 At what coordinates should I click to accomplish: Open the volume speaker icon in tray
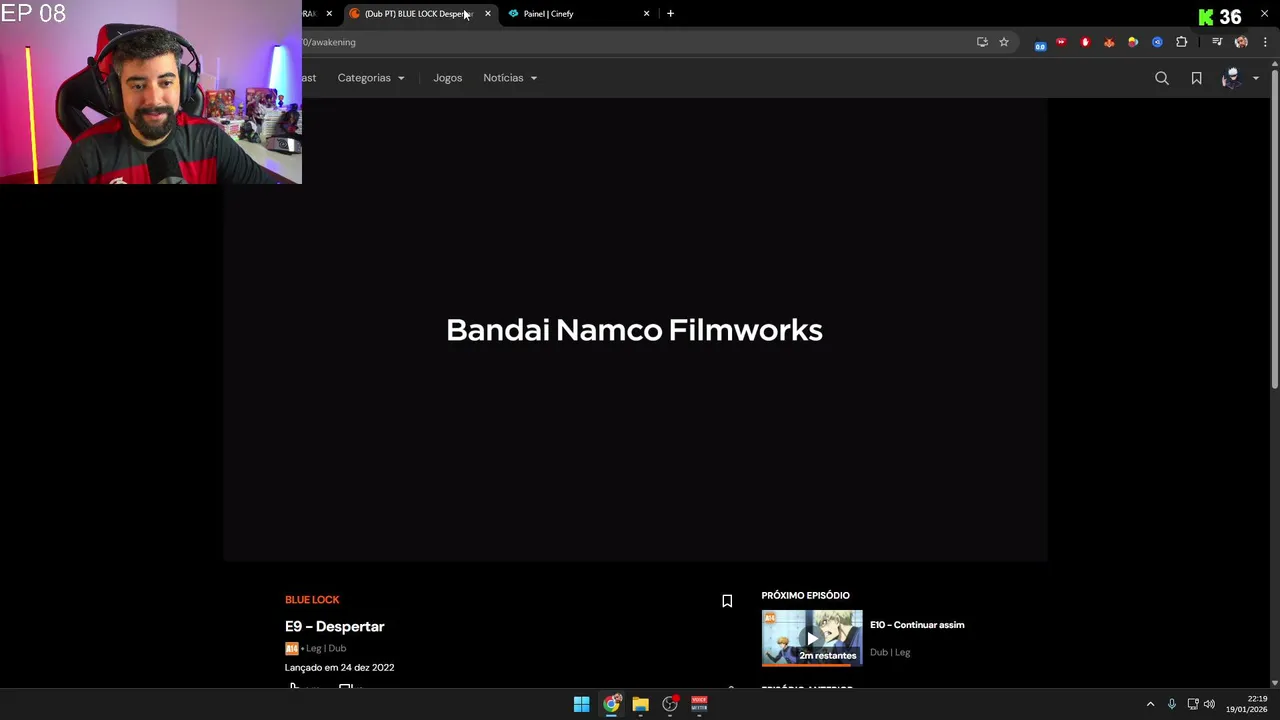1209,705
